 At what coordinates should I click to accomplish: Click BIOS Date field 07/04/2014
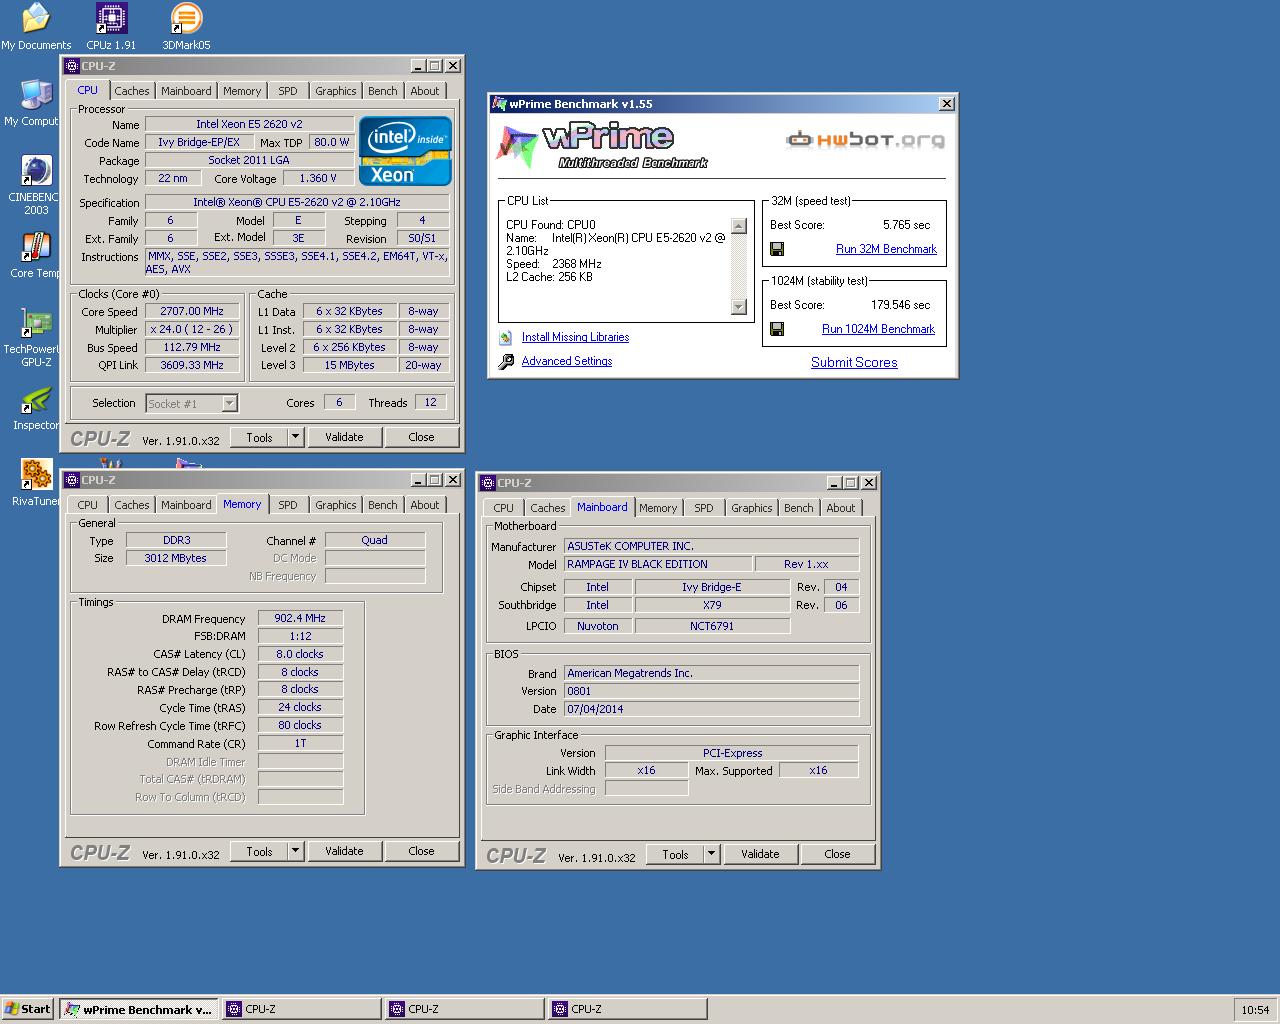[711, 709]
